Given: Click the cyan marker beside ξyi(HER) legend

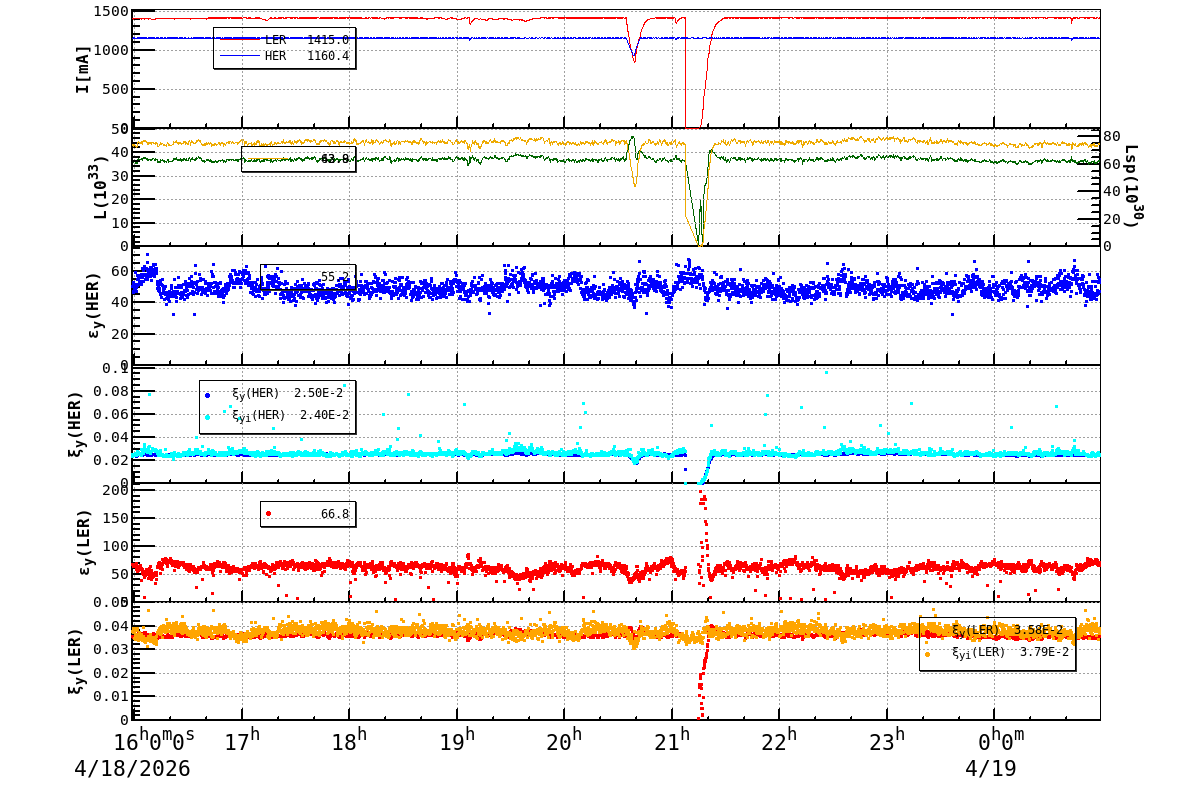Looking at the screenshot, I should 208,416.
